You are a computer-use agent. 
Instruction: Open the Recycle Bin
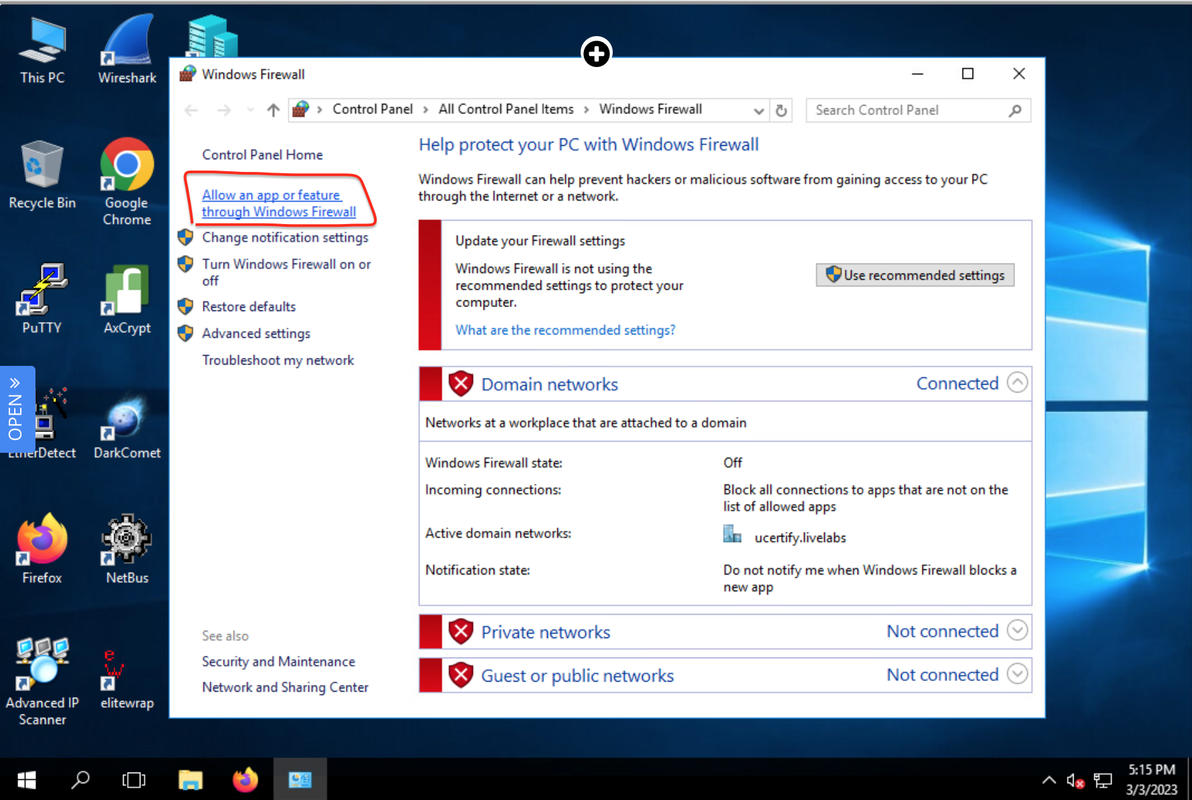[x=43, y=175]
